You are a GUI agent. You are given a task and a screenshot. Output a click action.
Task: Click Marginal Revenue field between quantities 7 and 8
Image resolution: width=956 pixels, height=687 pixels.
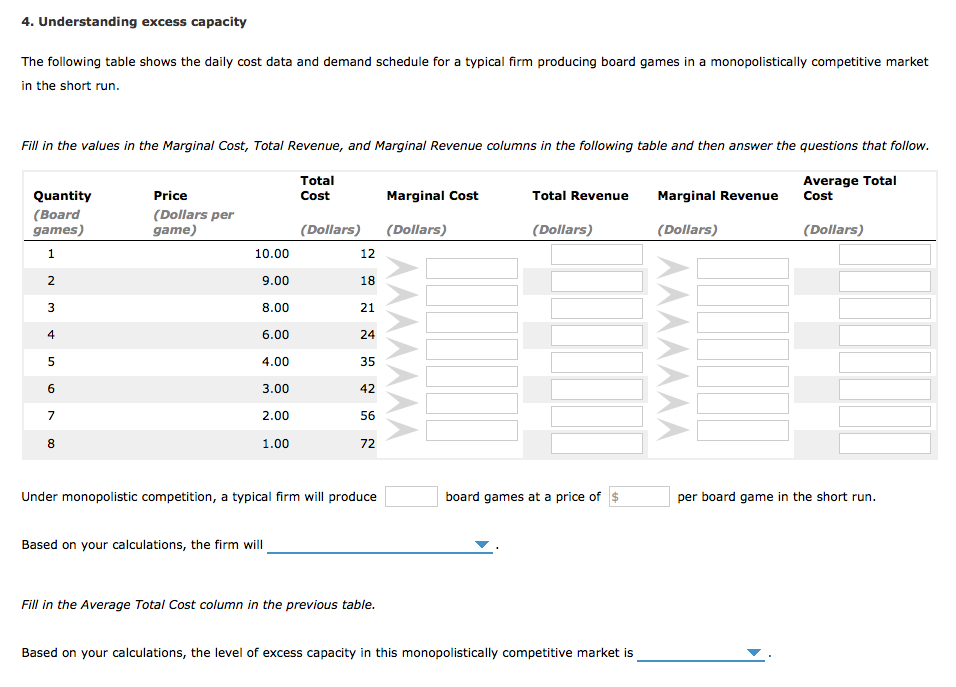742,430
